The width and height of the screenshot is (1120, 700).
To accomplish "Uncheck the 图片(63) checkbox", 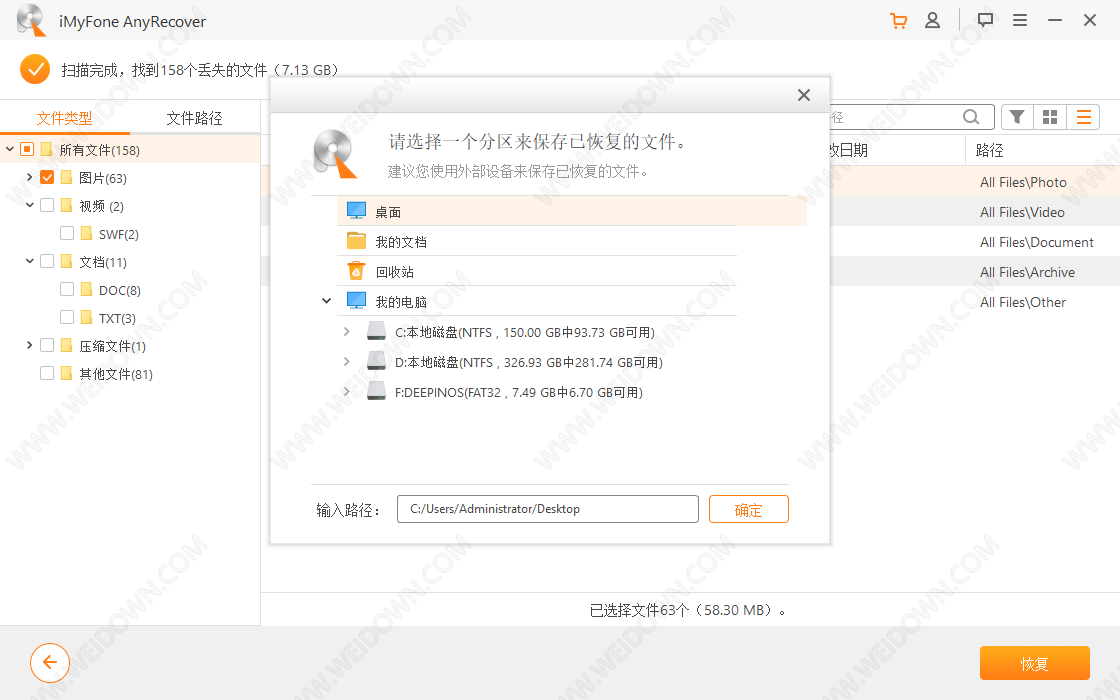I will coord(47,178).
